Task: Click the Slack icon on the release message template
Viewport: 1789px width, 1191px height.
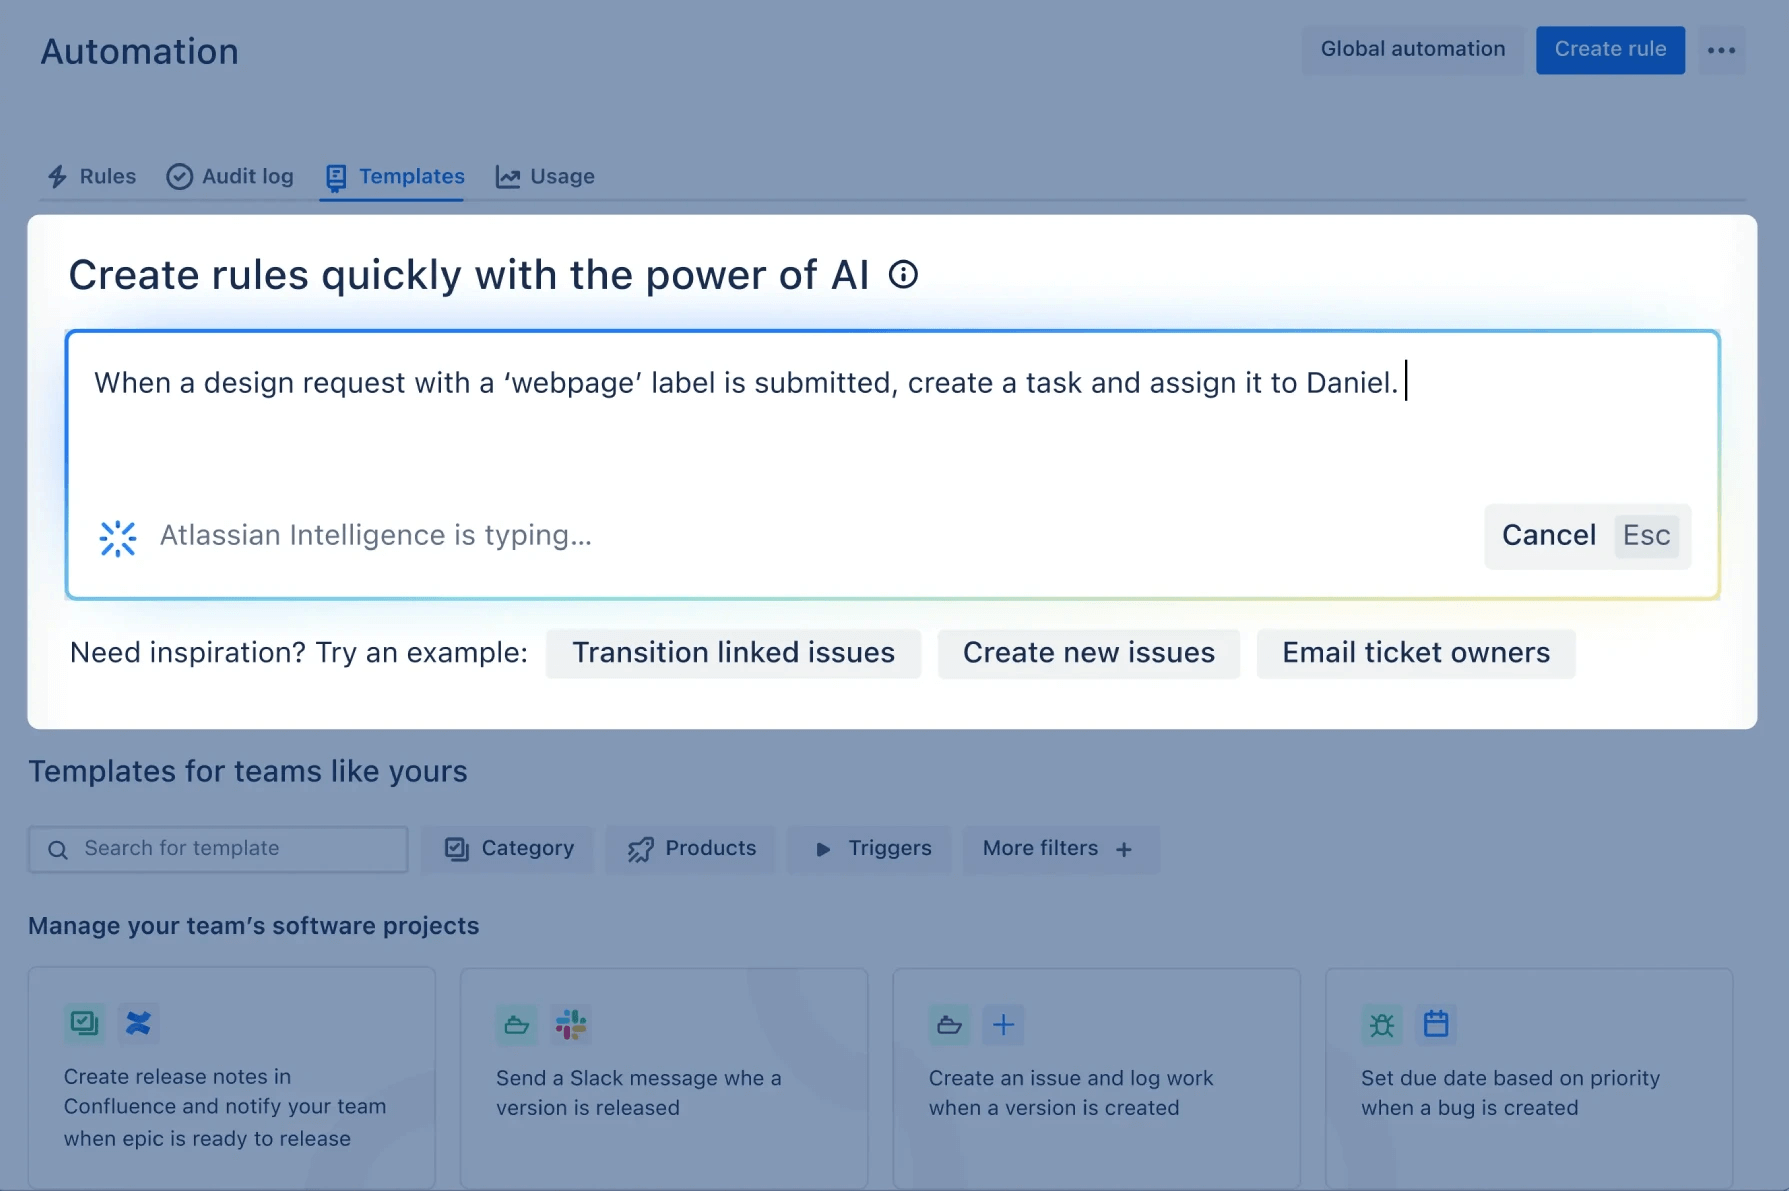Action: [570, 1024]
